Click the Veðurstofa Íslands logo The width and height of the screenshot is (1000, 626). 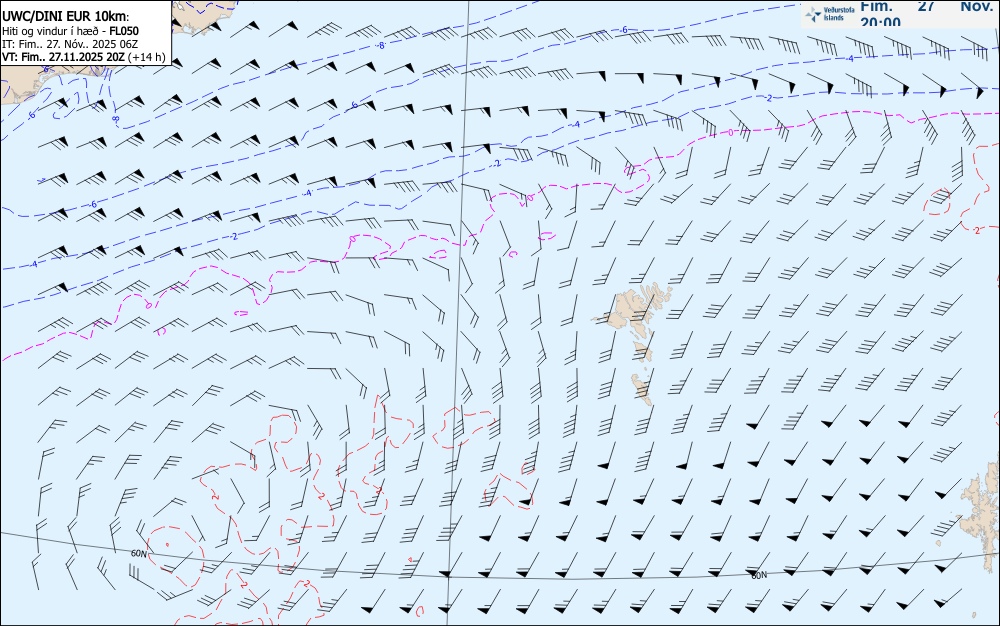click(830, 13)
